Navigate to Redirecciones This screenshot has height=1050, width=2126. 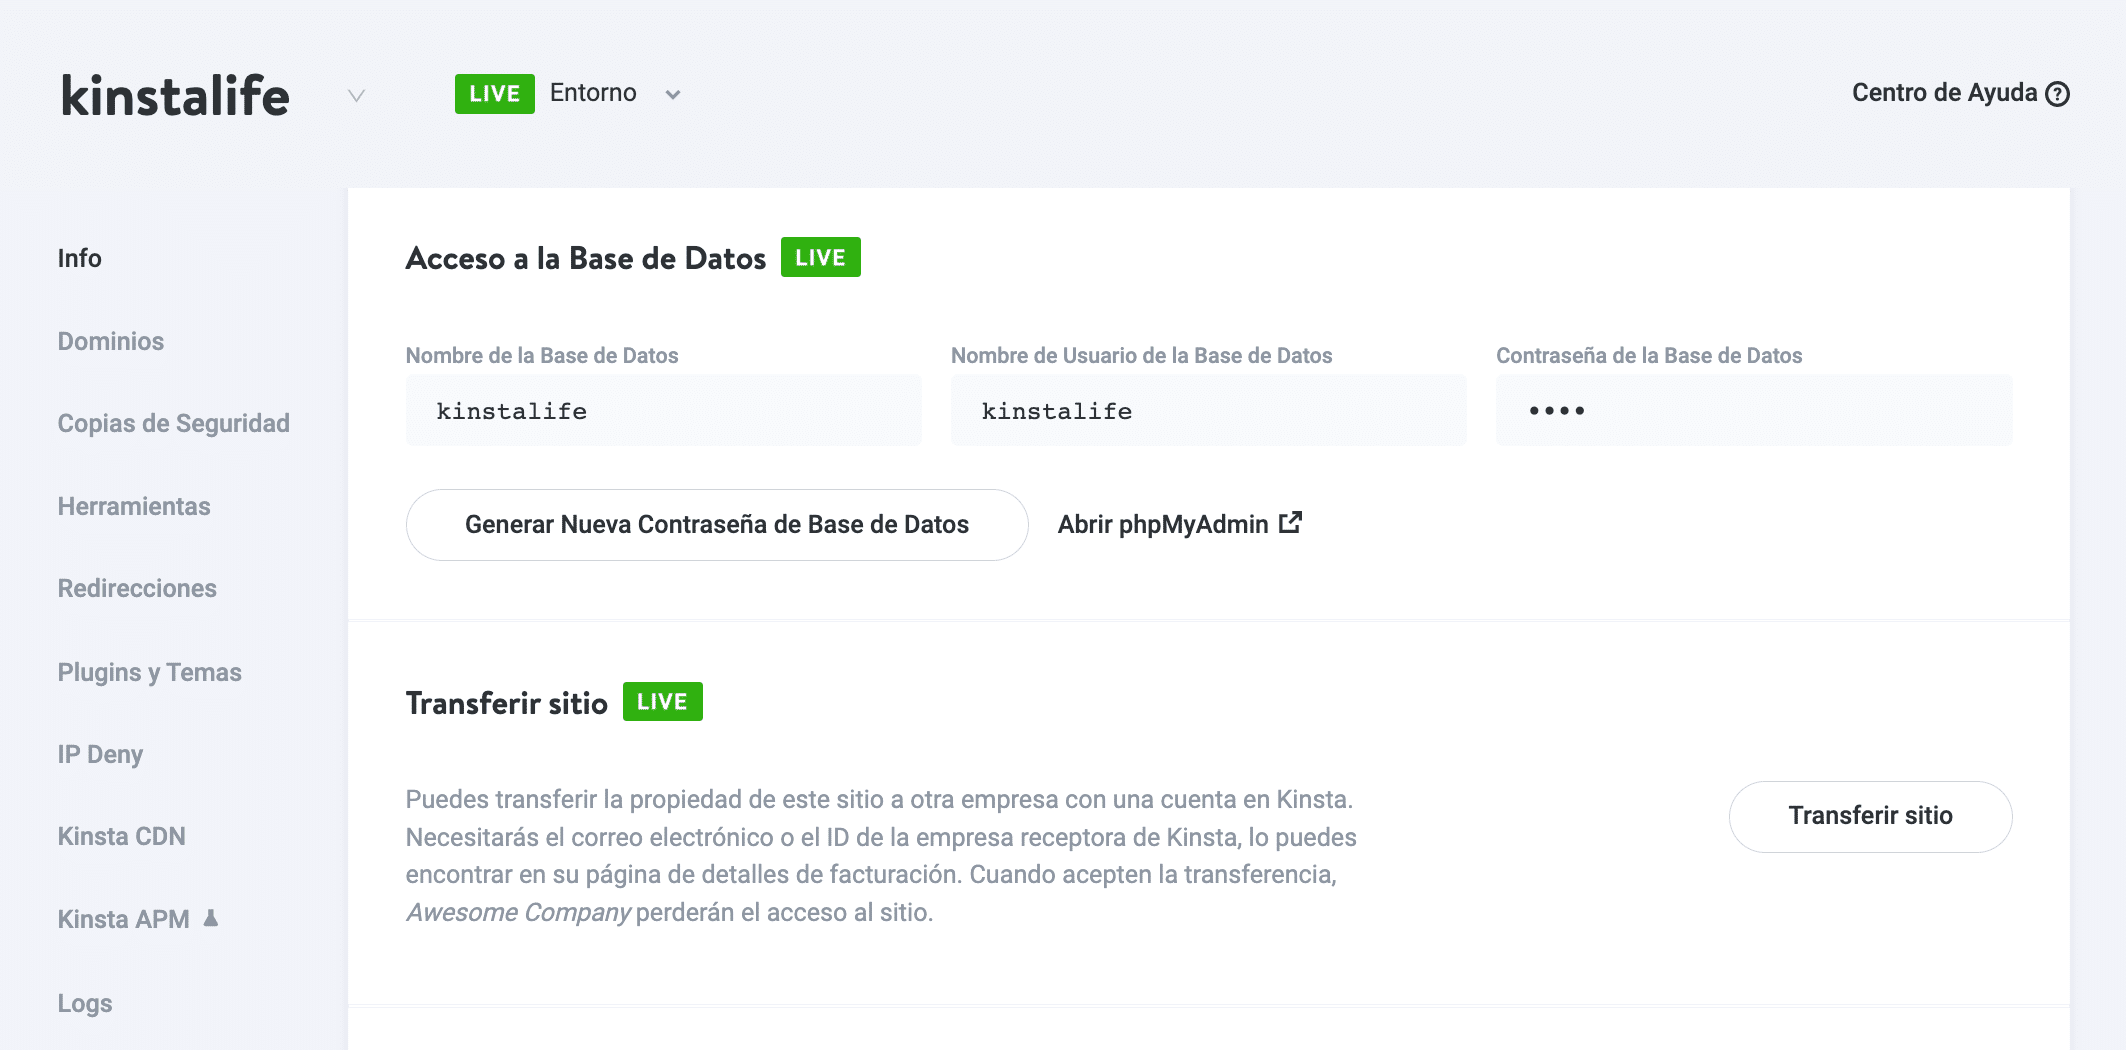[137, 588]
